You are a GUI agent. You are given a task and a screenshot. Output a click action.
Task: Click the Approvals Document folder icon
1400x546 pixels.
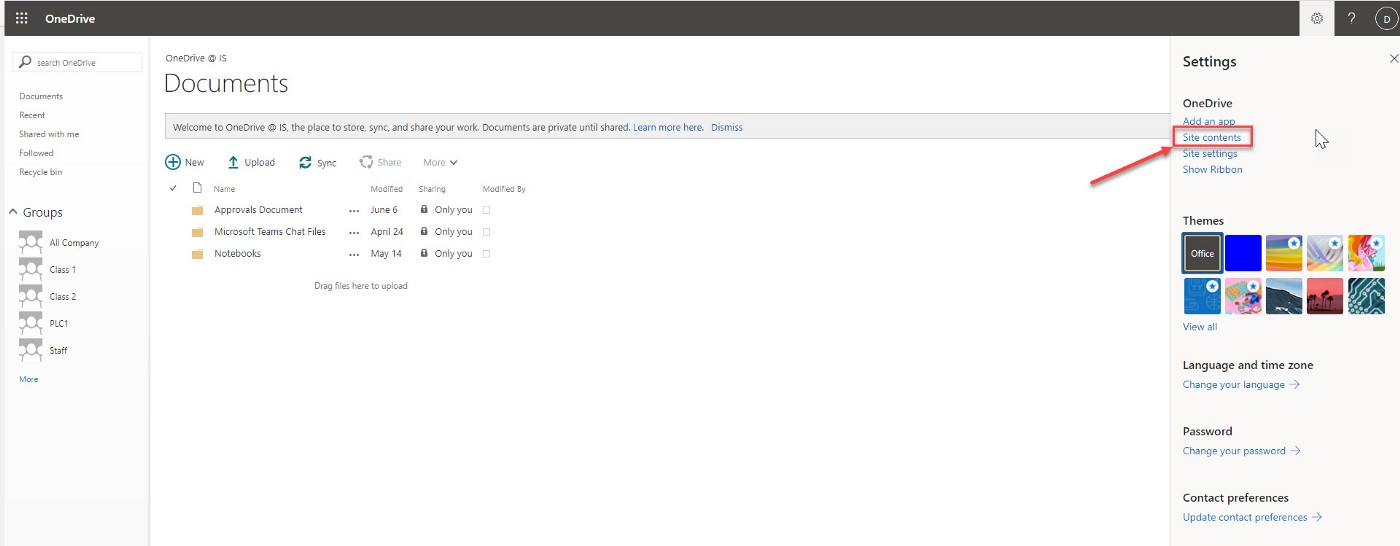(x=197, y=210)
